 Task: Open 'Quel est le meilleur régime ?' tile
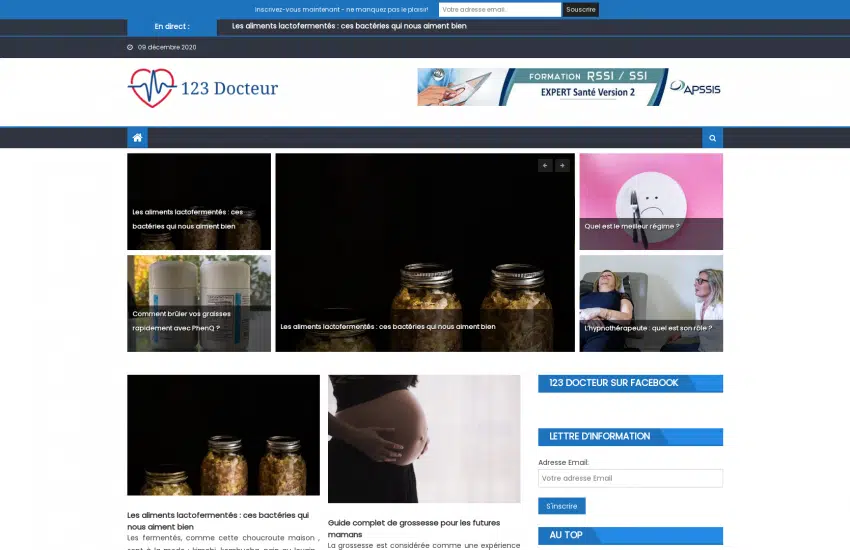click(651, 202)
